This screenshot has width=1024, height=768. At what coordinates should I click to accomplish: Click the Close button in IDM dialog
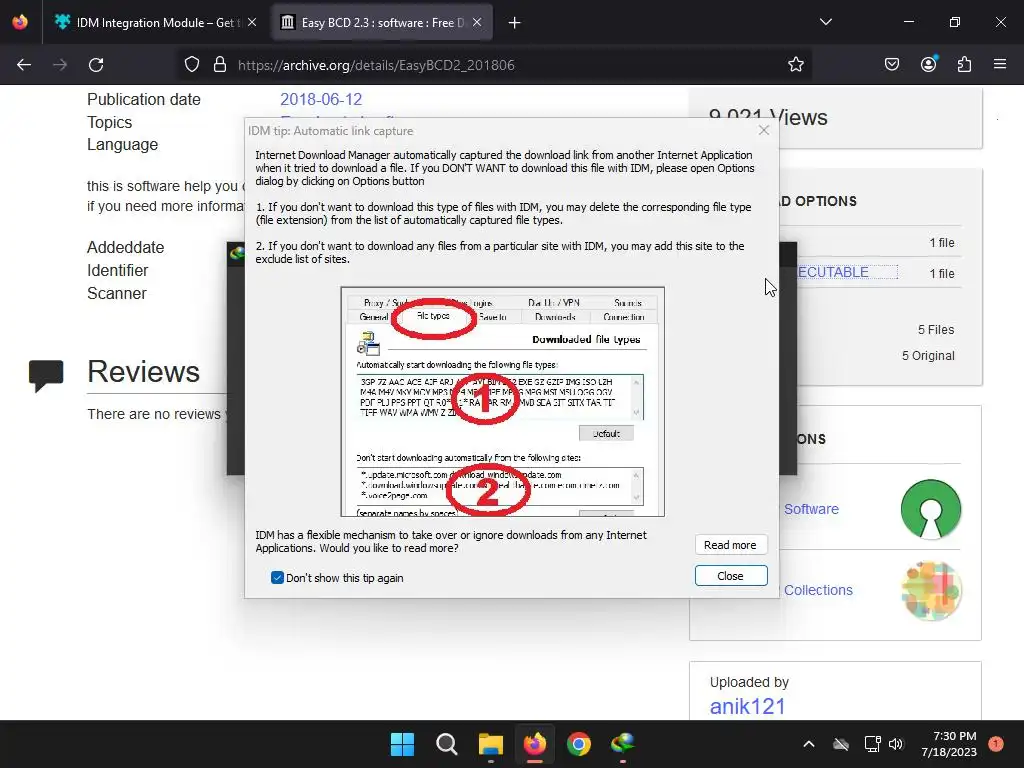coord(730,575)
